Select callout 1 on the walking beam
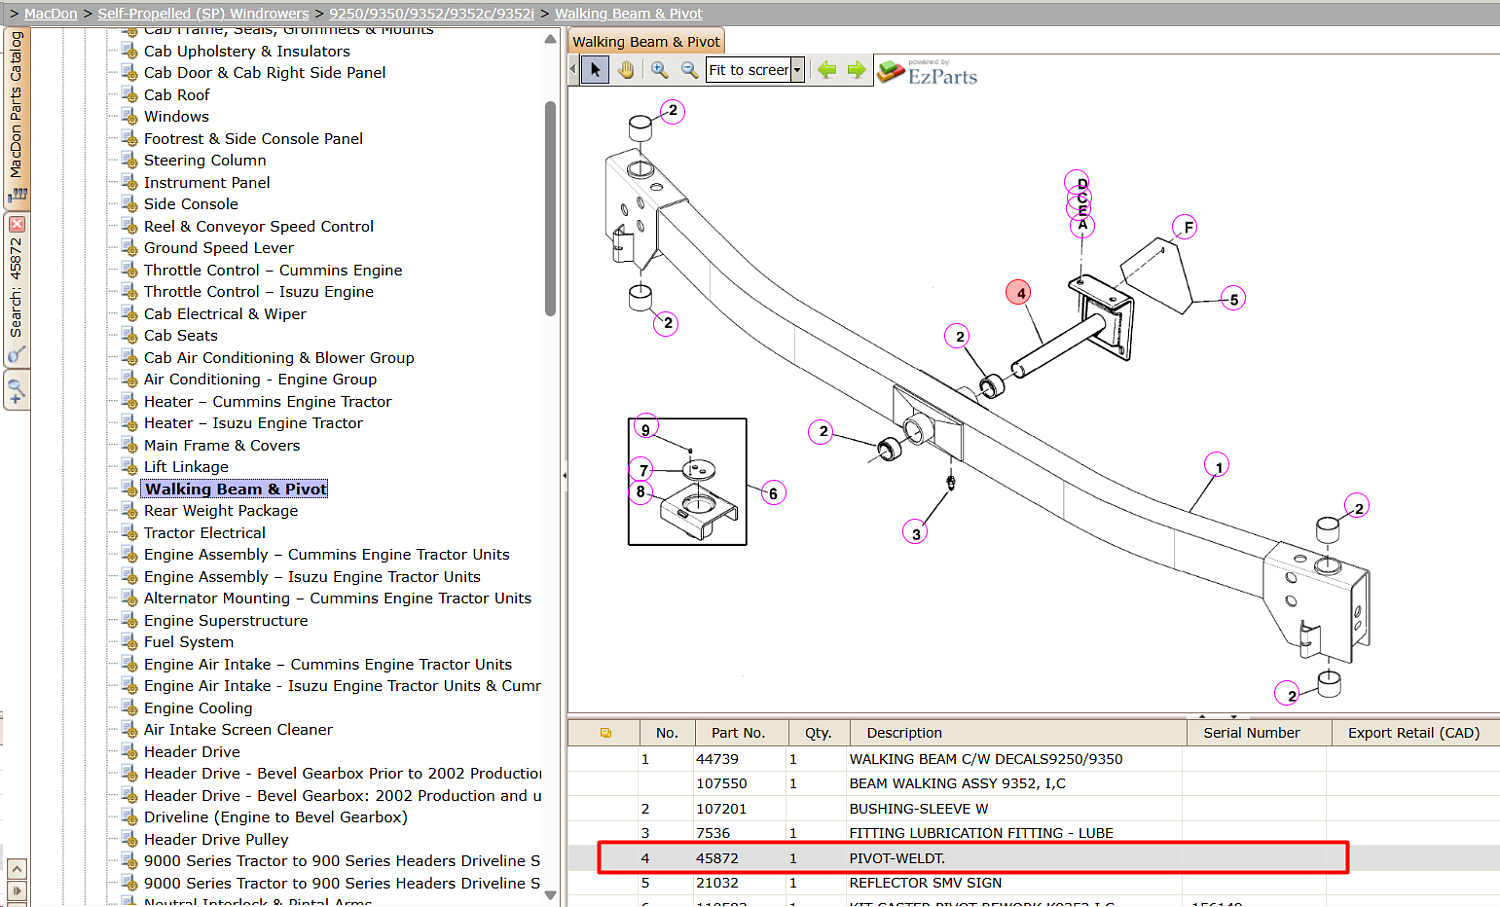The width and height of the screenshot is (1500, 907). point(1218,466)
